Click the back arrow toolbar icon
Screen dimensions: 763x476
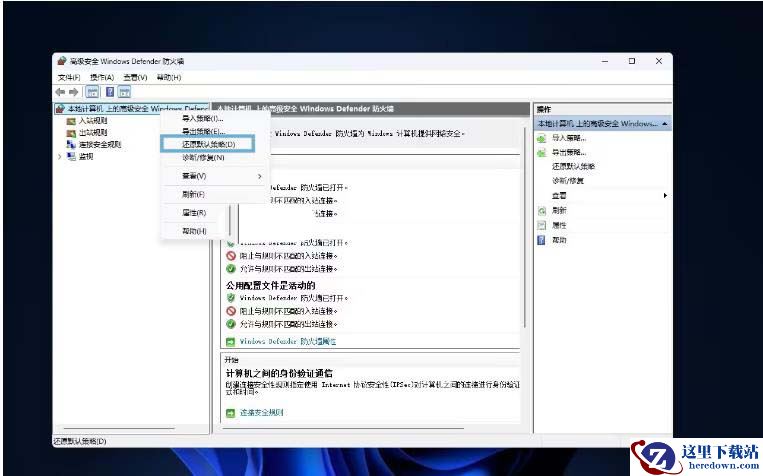point(61,92)
